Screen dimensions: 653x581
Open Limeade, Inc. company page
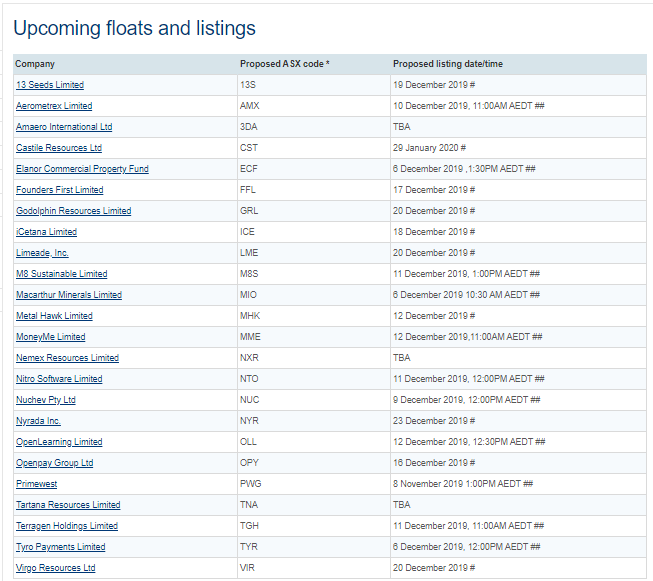(x=42, y=253)
